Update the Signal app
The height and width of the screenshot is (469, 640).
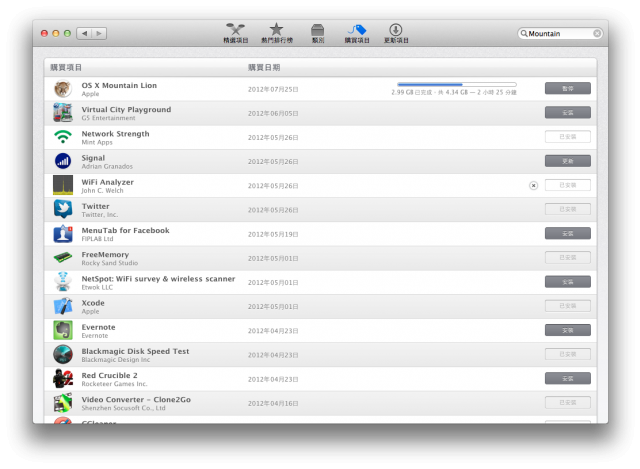(x=567, y=161)
